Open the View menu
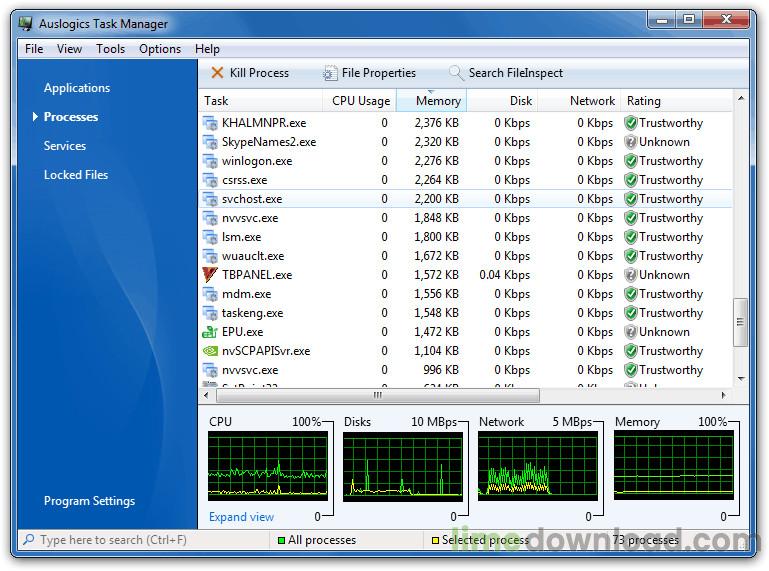The width and height of the screenshot is (769, 571). [x=69, y=49]
